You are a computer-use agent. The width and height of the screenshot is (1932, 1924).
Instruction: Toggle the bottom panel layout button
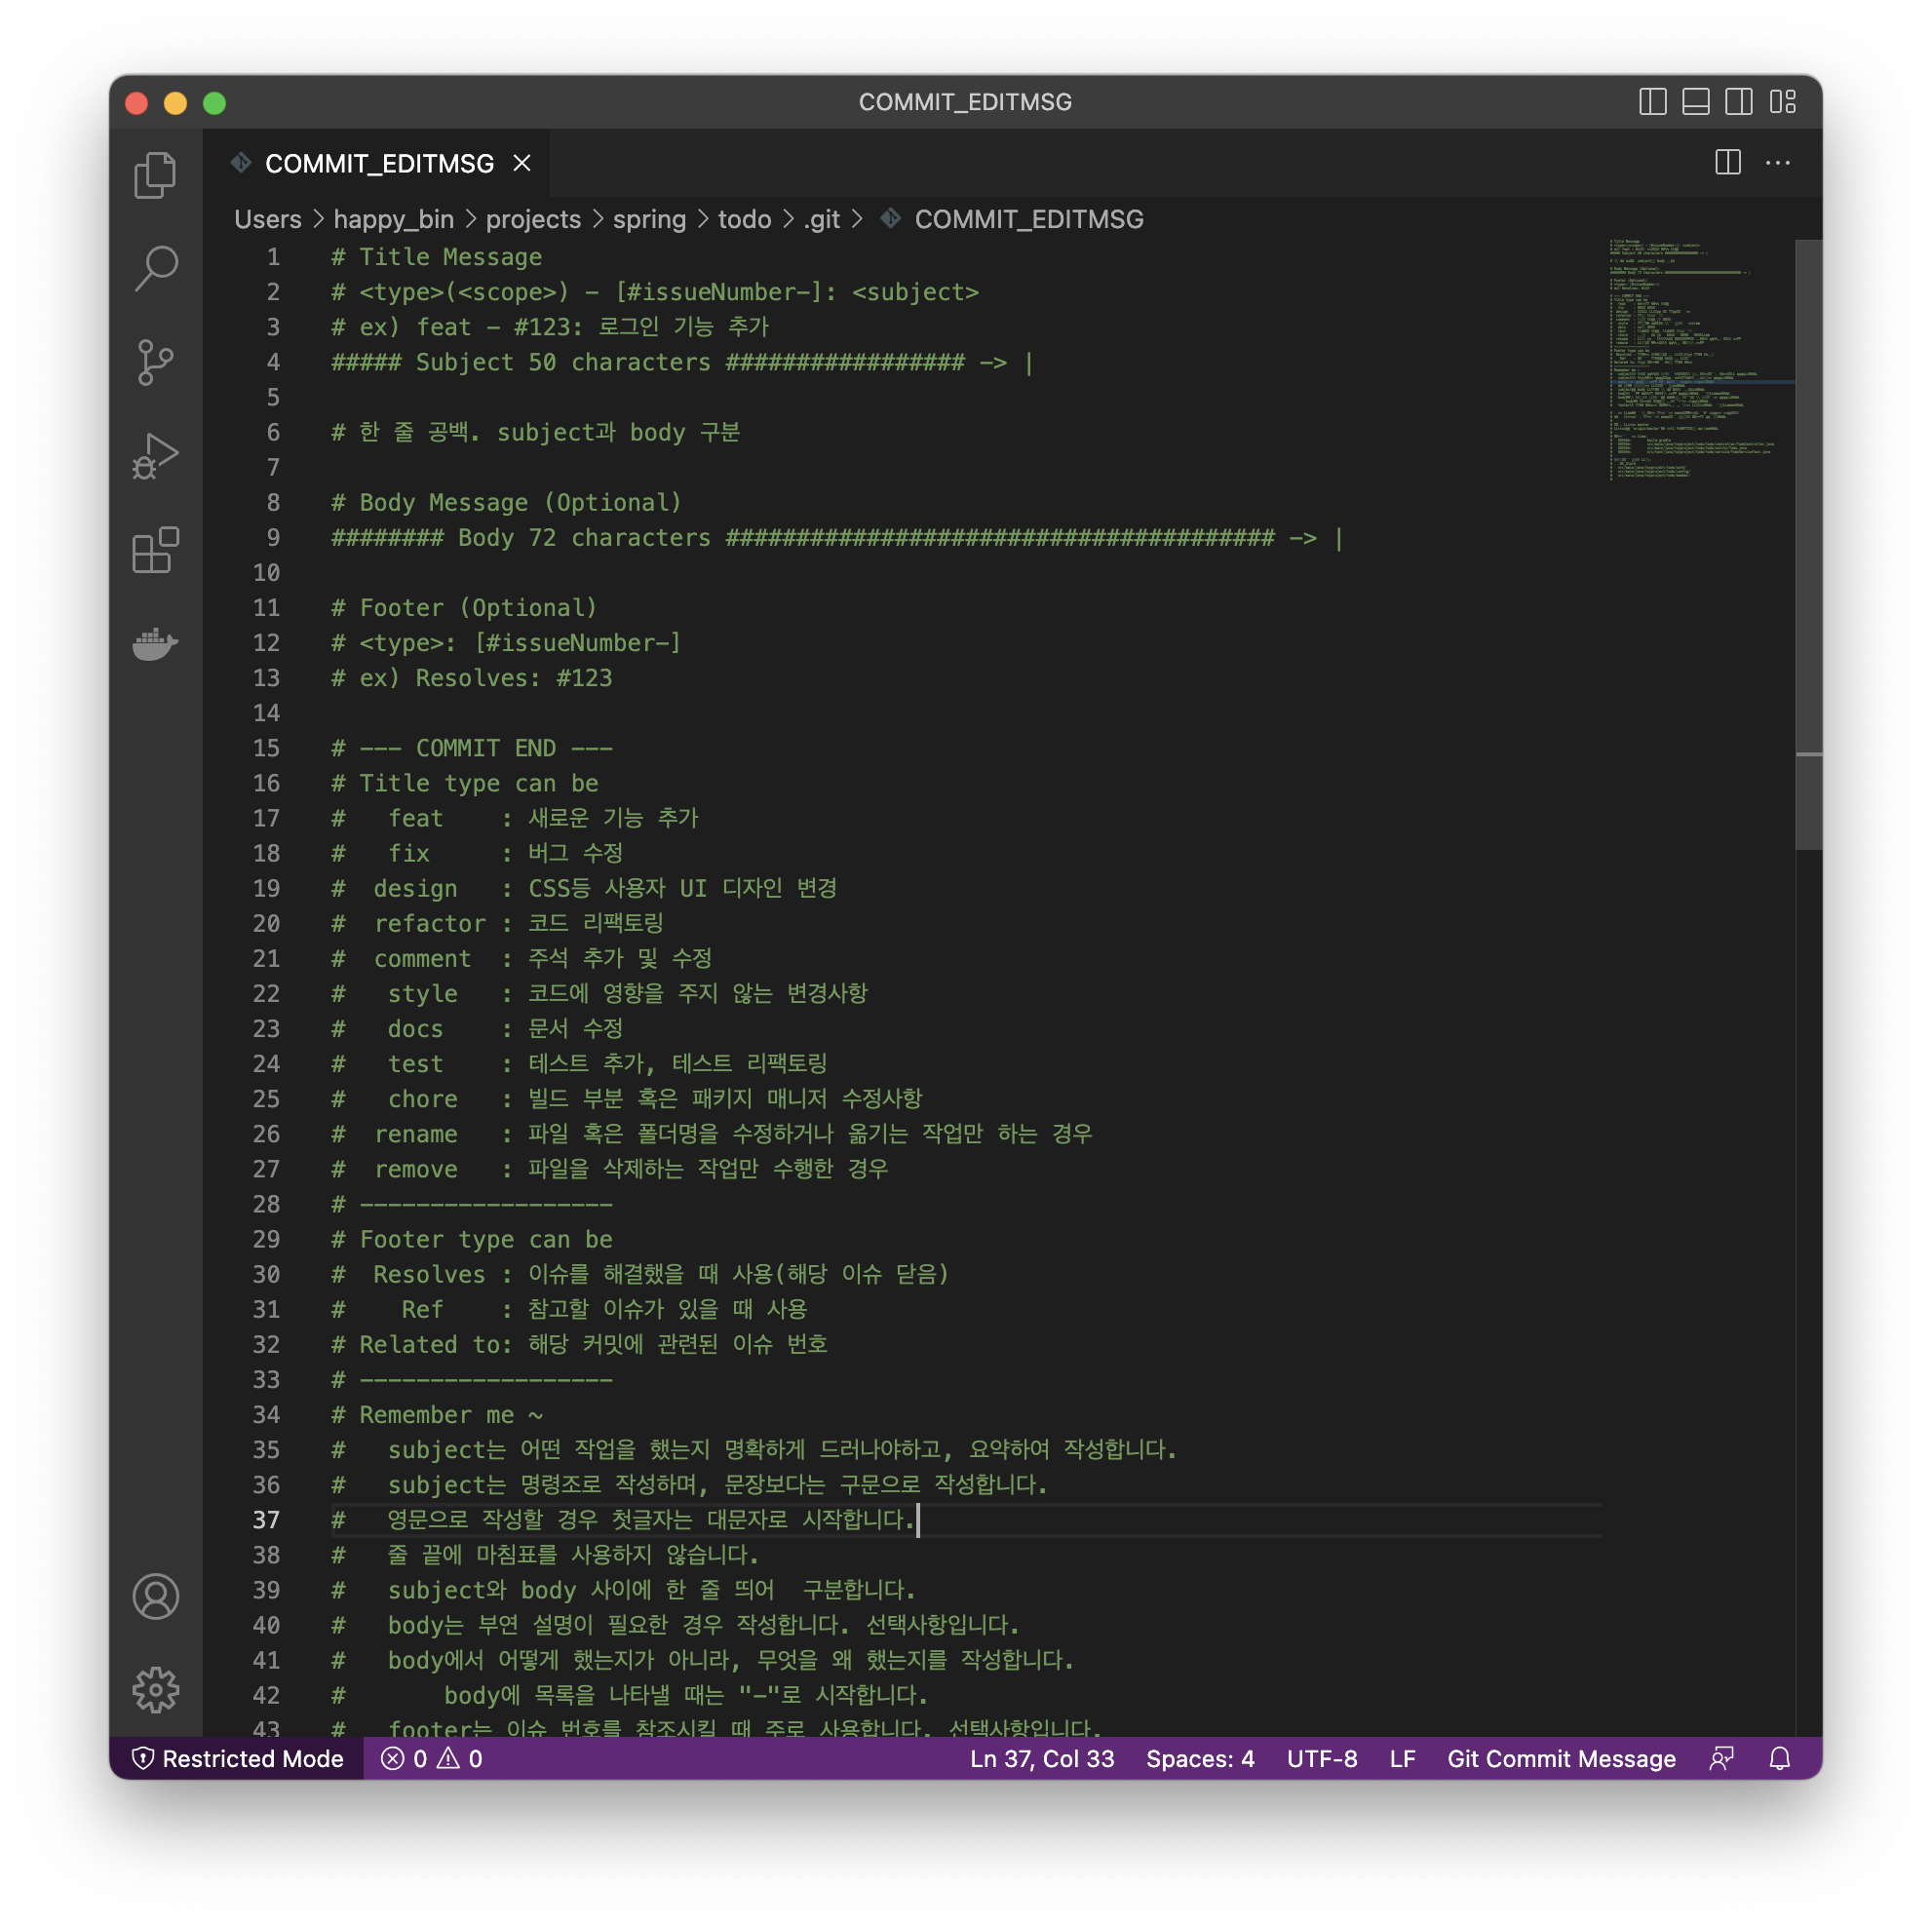pyautogui.click(x=1695, y=102)
